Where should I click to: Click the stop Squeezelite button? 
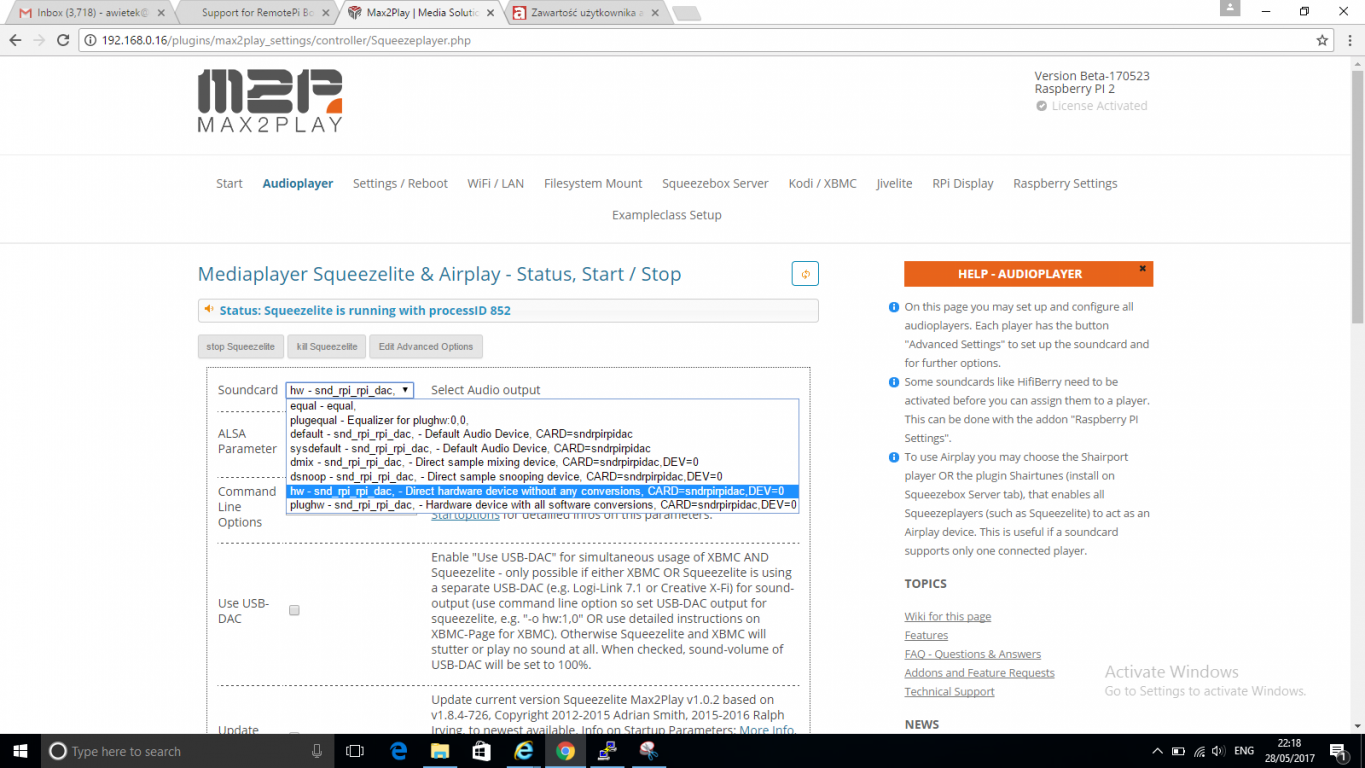coord(241,347)
